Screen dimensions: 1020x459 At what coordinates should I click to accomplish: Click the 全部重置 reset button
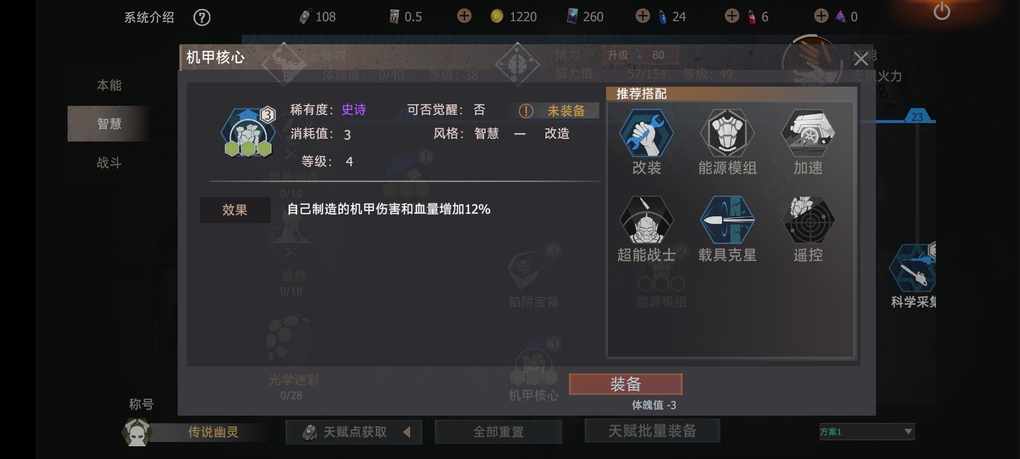pyautogui.click(x=498, y=432)
